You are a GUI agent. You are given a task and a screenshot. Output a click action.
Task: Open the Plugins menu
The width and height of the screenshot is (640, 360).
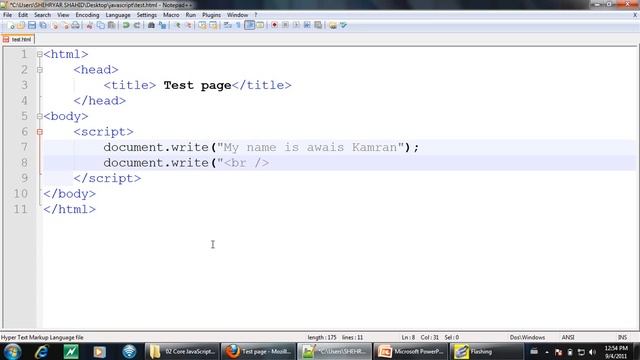tap(211, 15)
